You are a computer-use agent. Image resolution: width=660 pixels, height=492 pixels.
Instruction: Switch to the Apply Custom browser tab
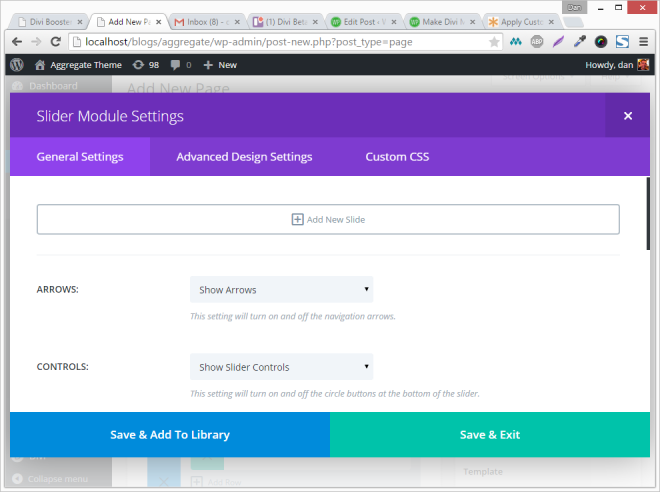(x=520, y=22)
